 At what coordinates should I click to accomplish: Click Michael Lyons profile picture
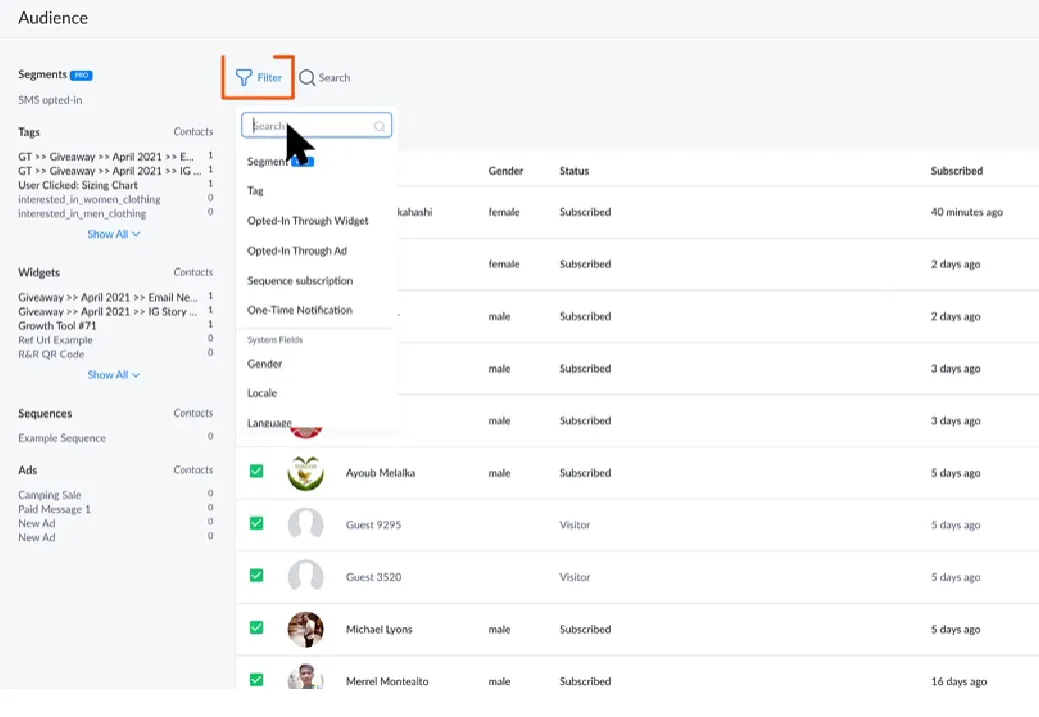[305, 629]
